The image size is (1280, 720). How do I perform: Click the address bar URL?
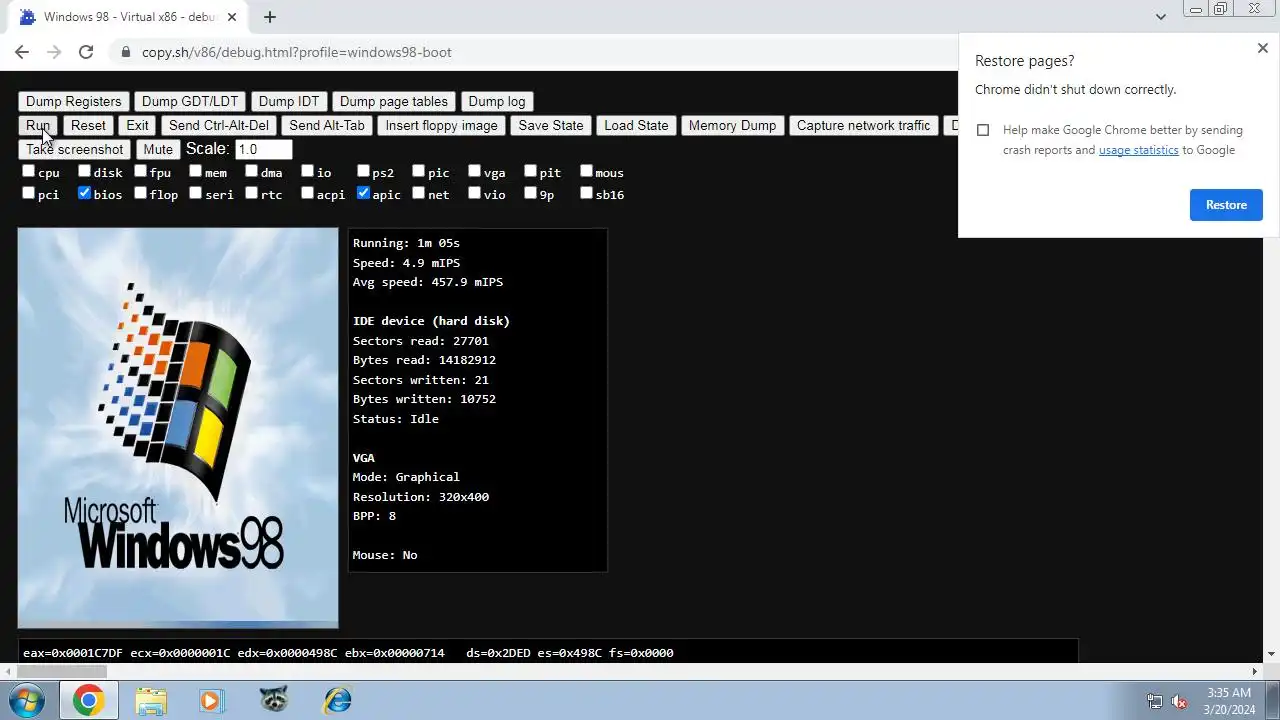point(296,52)
